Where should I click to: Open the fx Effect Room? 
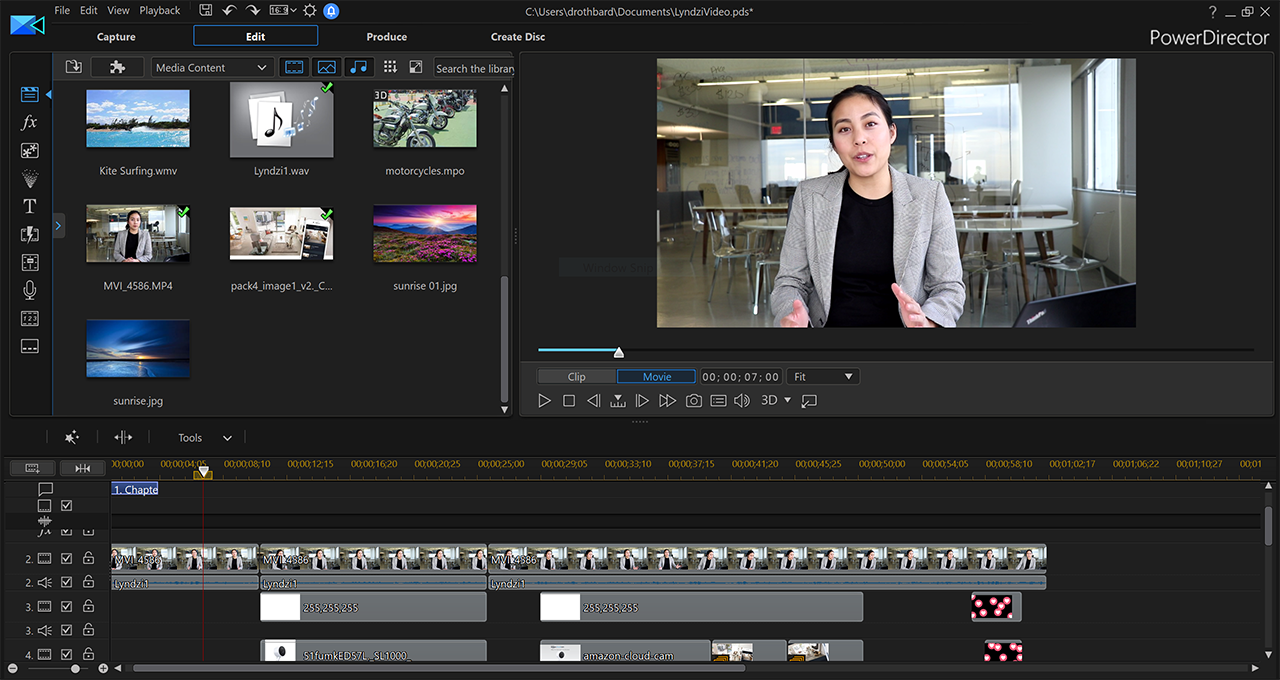coord(30,122)
